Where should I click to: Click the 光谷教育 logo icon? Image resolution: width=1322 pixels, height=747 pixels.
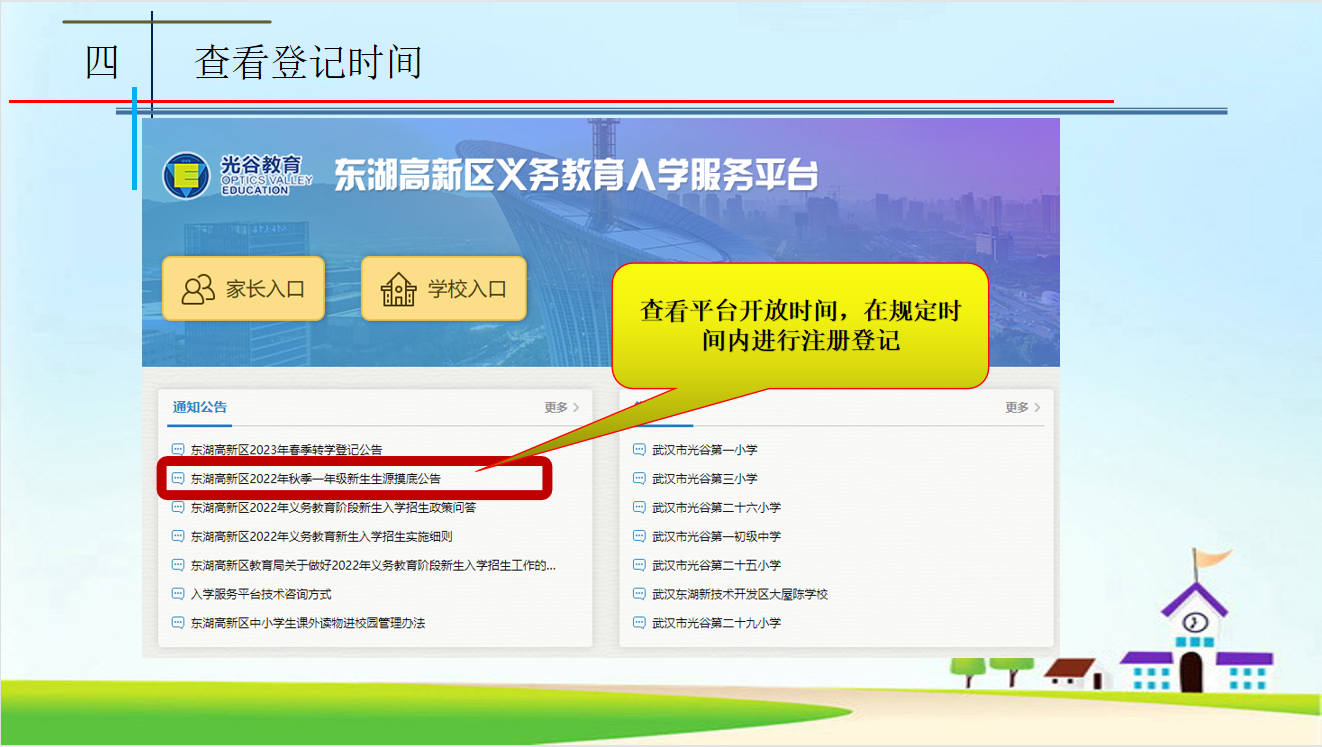187,176
